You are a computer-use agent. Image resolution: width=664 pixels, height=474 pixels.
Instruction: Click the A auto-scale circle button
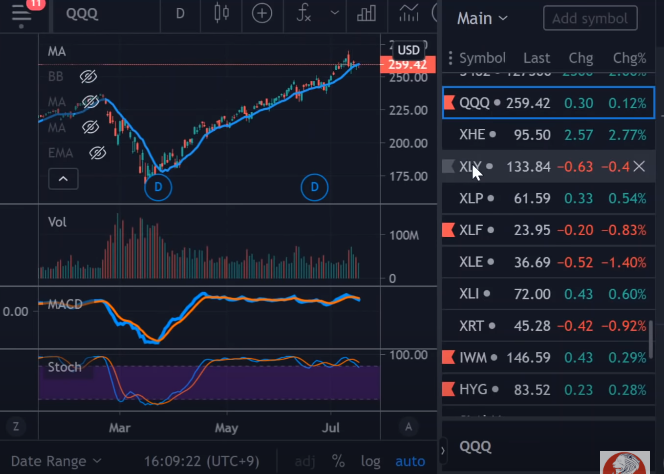(408, 427)
